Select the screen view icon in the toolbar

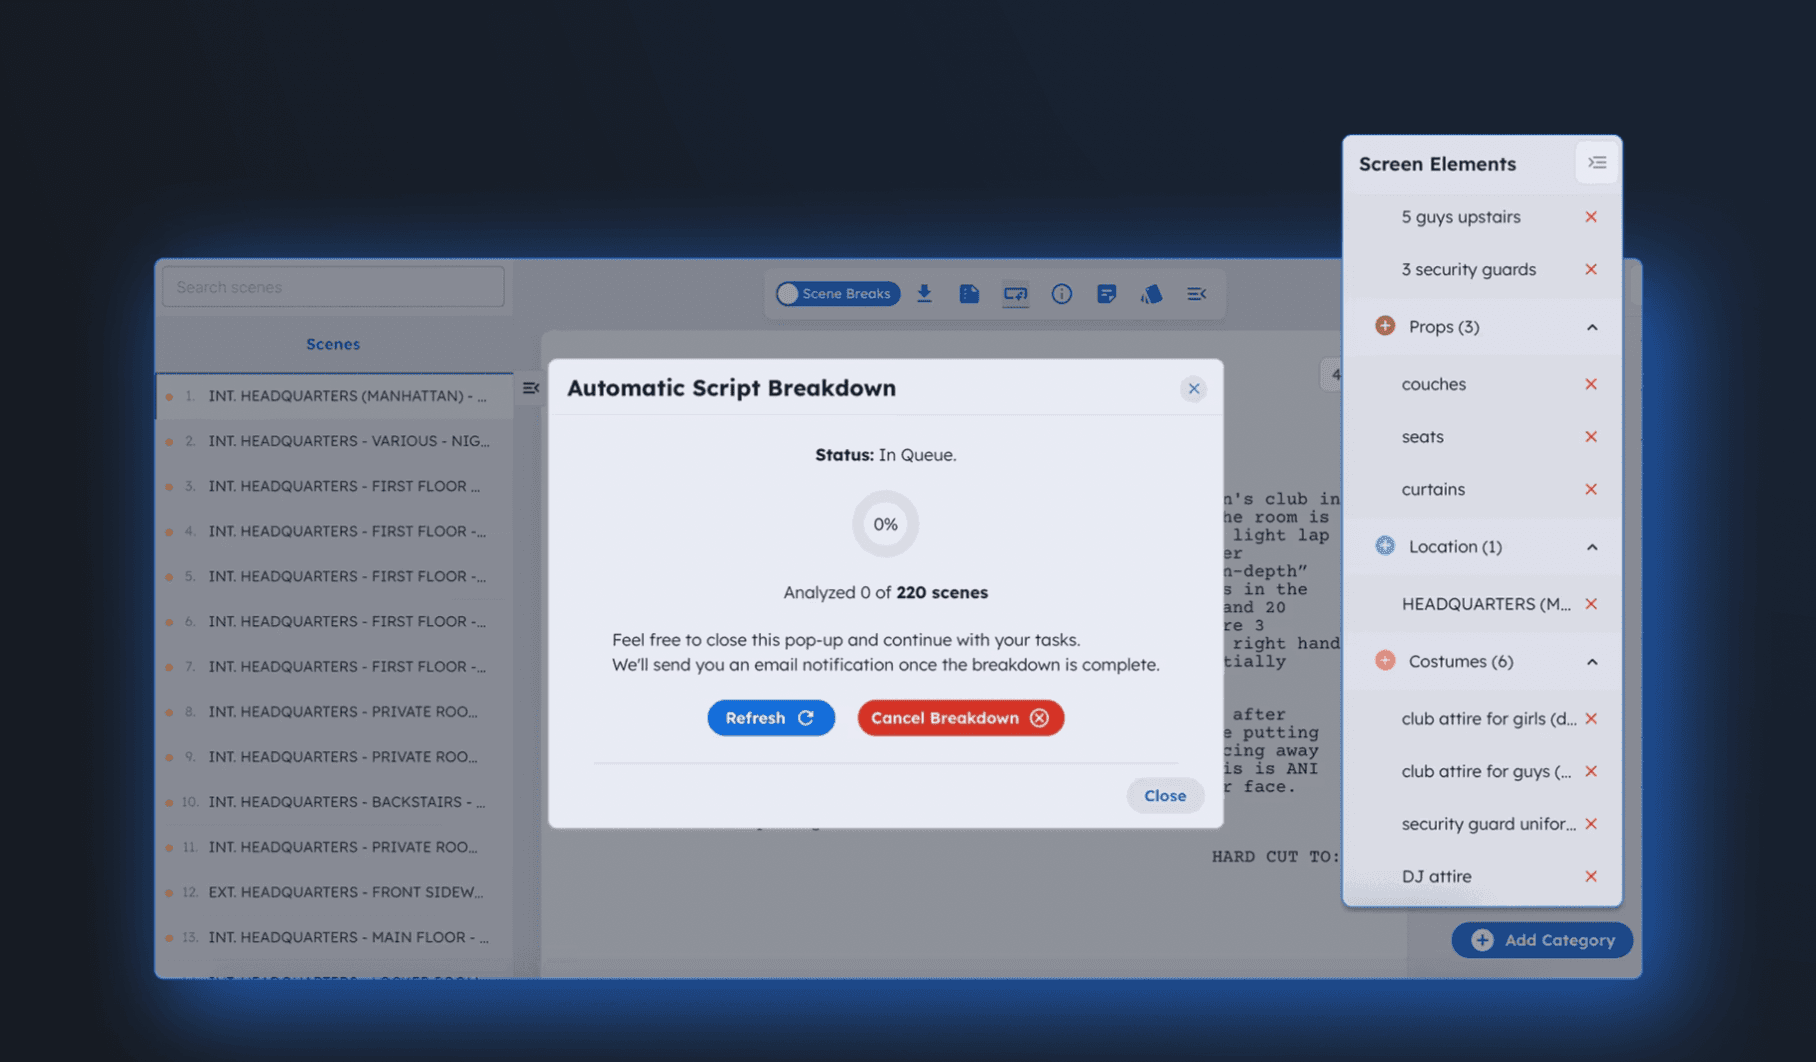1014,293
